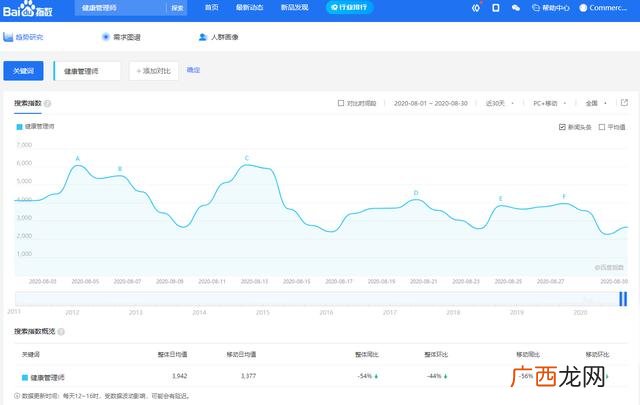Screen dimensions: 640x405
Task: Click news marker C on the trend line
Action: click(x=247, y=158)
